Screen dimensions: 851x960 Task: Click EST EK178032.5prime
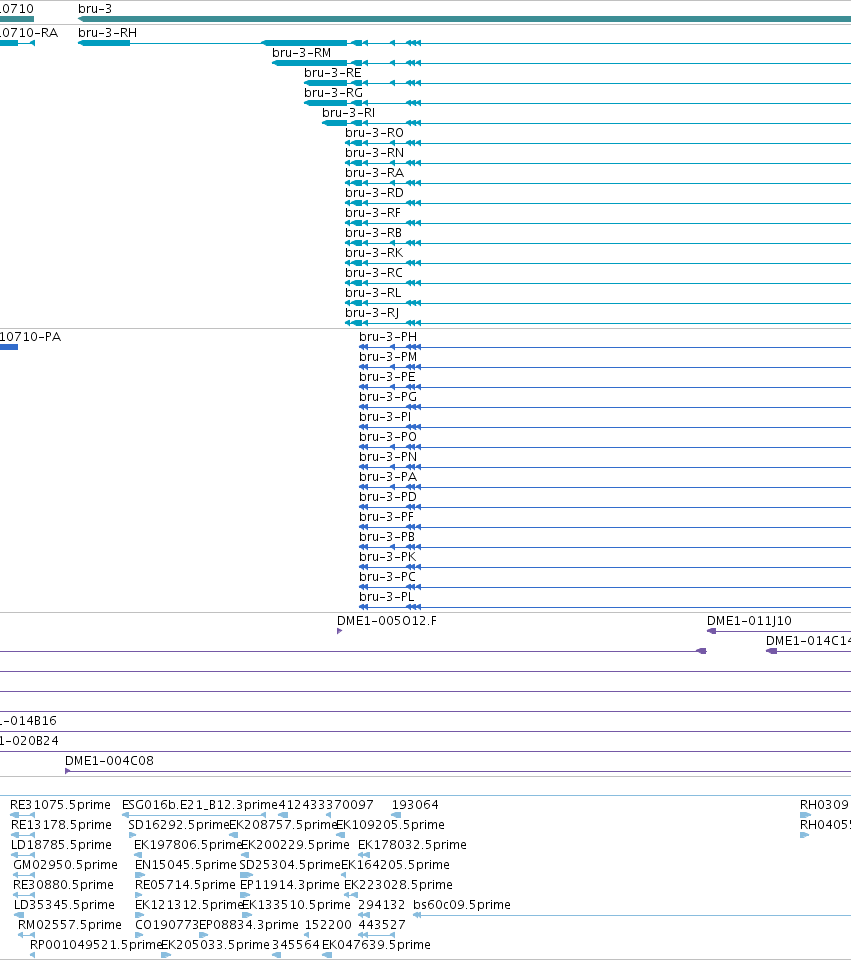point(413,845)
